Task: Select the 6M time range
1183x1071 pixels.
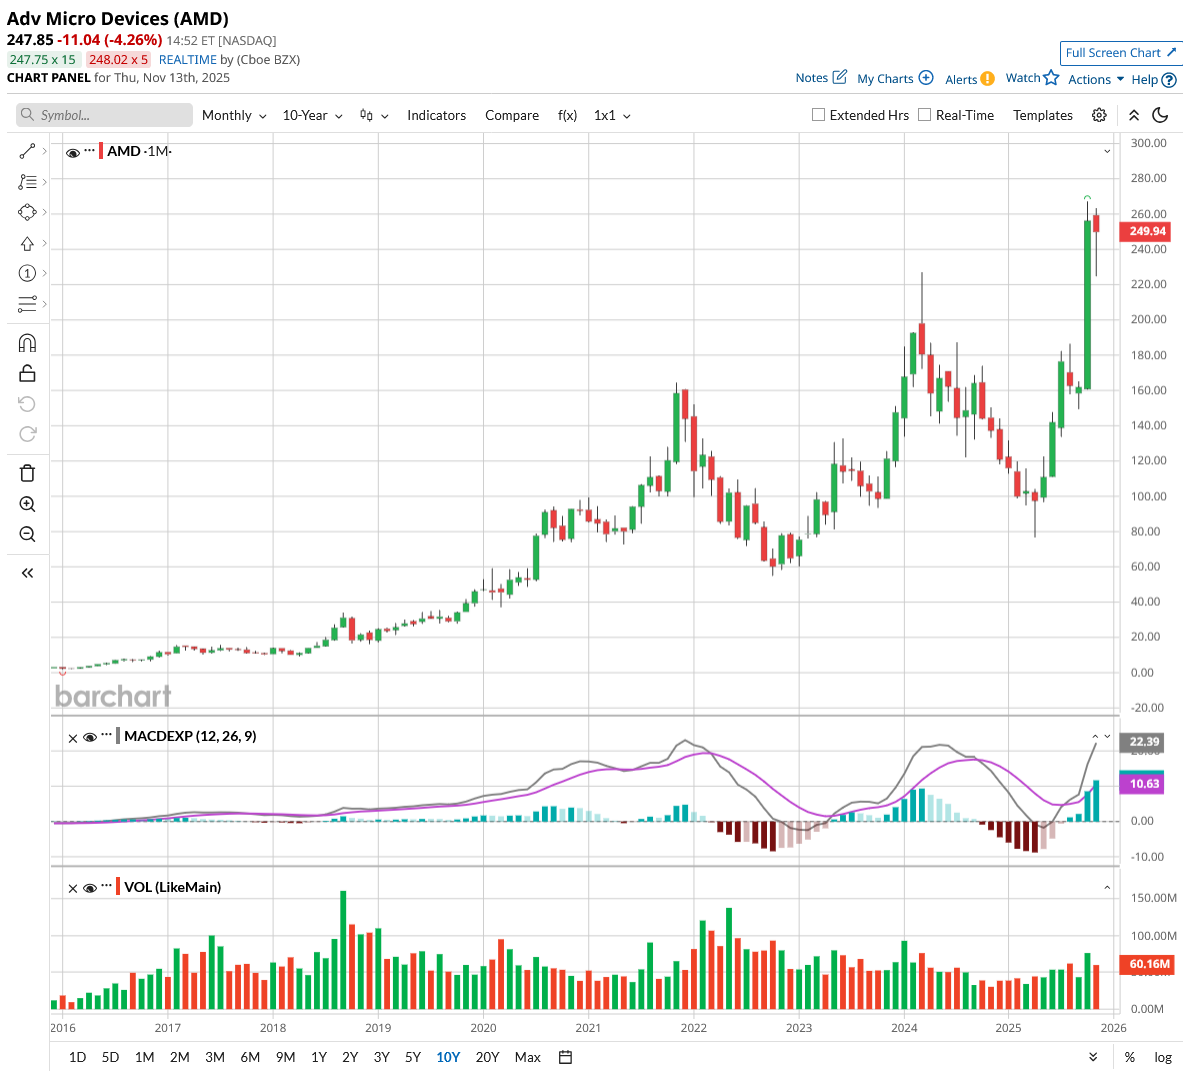Action: coord(250,1057)
